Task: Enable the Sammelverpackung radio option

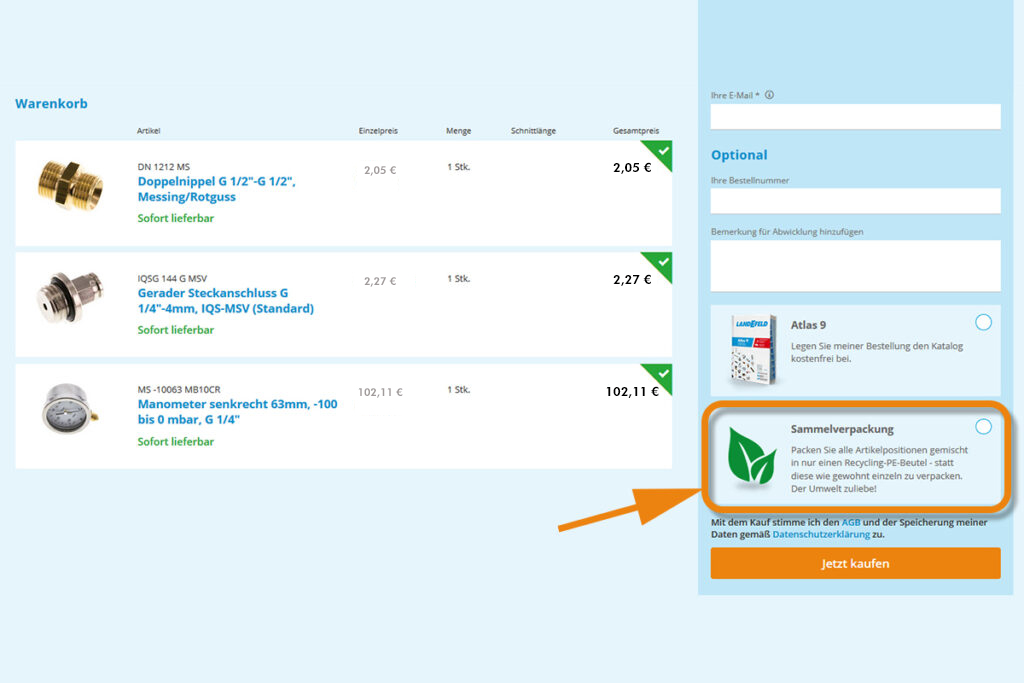Action: click(x=983, y=427)
